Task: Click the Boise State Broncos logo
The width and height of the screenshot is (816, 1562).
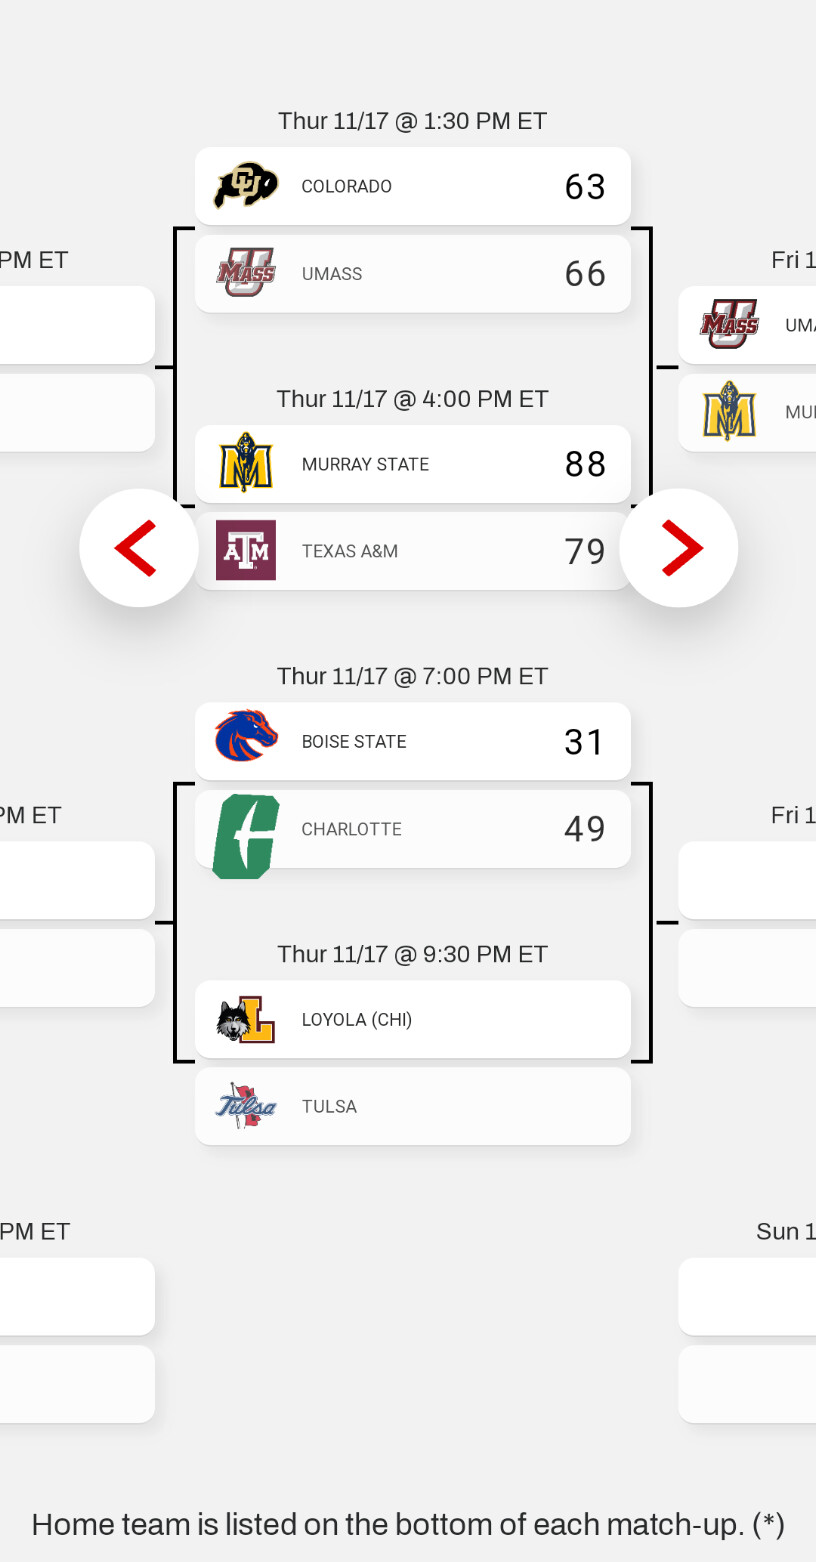Action: pos(246,737)
